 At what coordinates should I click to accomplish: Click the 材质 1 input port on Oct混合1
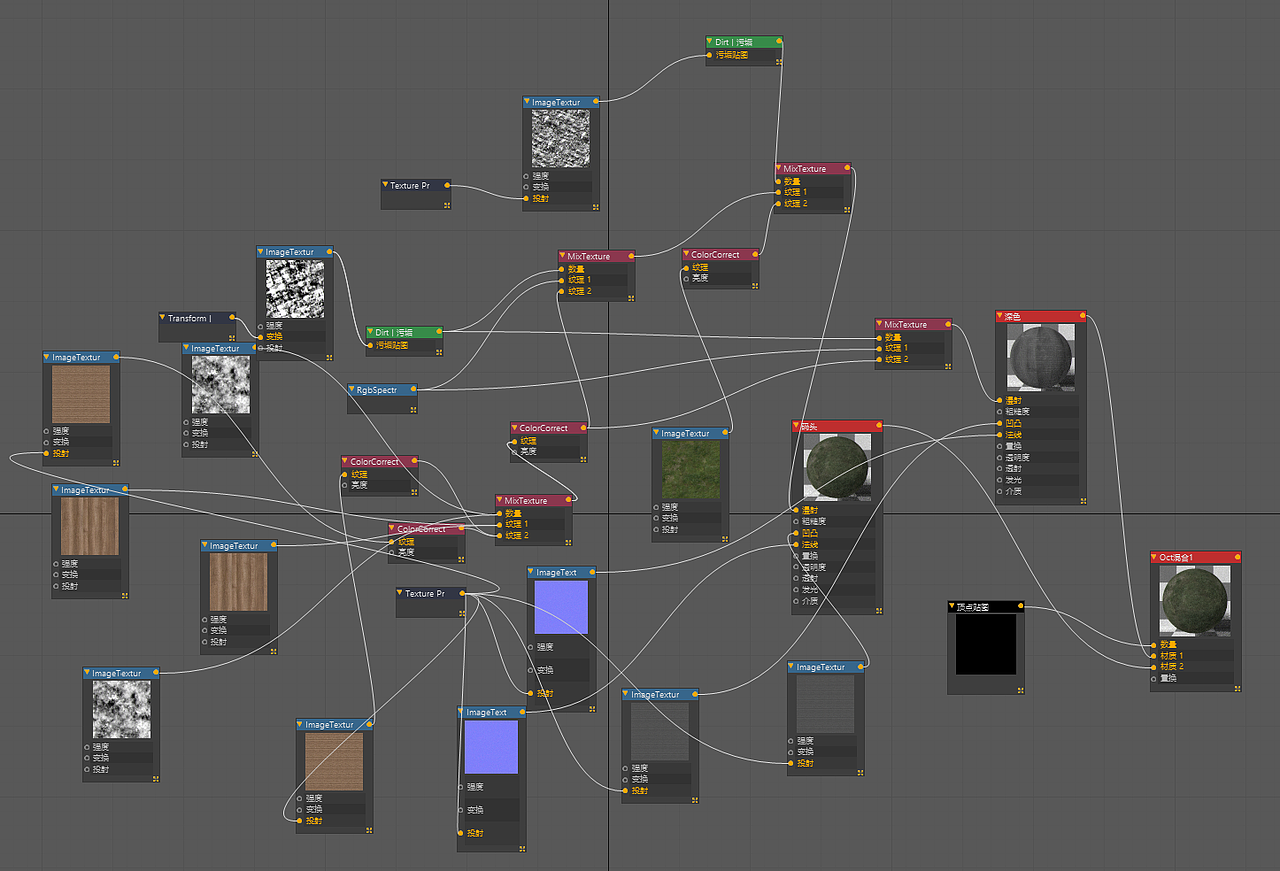[x=1153, y=655]
